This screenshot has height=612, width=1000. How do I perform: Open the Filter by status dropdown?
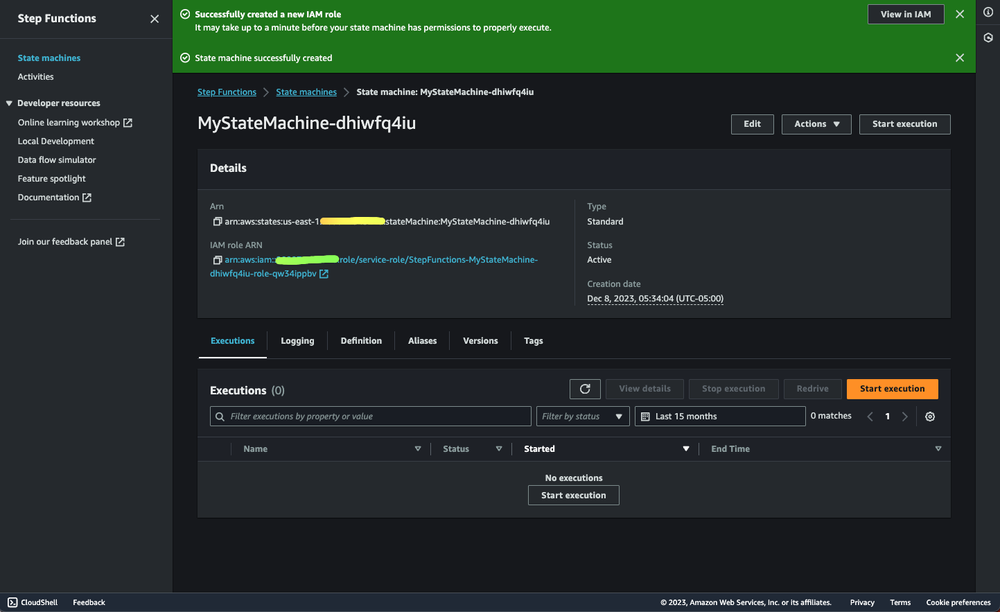pos(582,416)
